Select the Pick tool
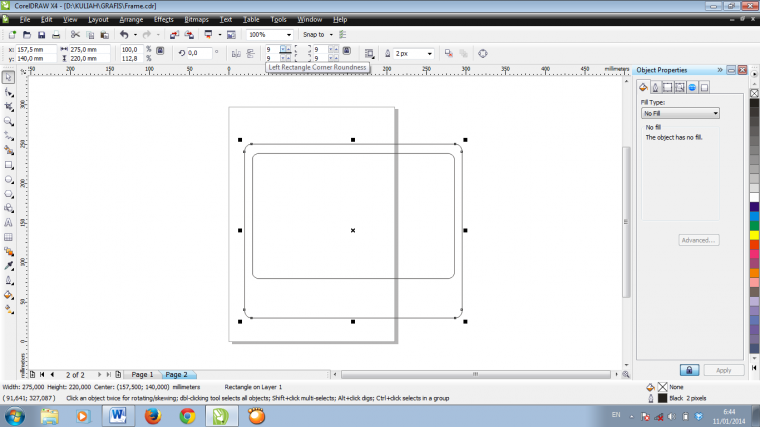 [x=9, y=78]
